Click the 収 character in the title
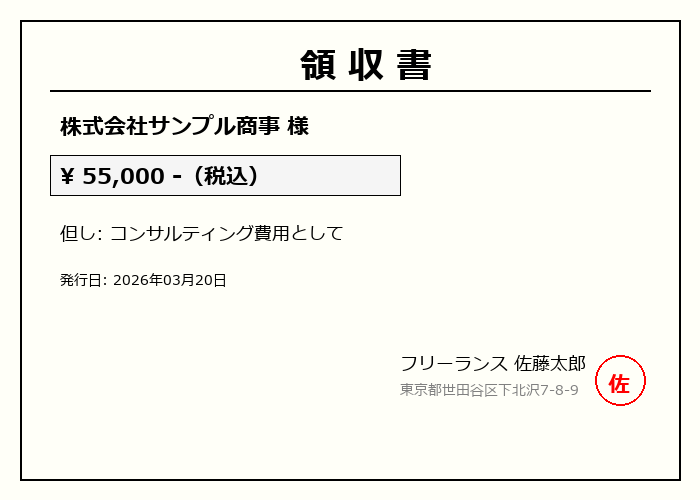 [366, 64]
